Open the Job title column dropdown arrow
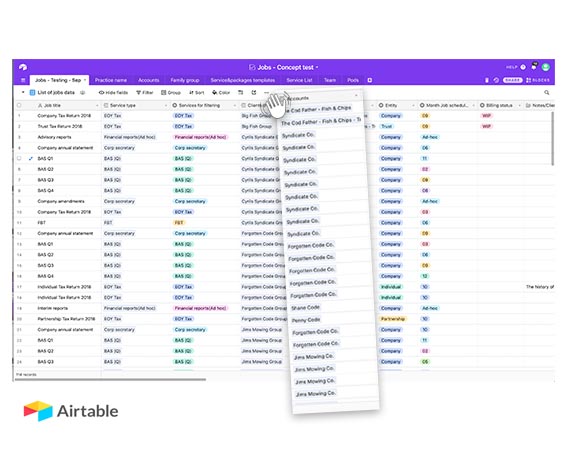This screenshot has height=455, width=567. 97,106
